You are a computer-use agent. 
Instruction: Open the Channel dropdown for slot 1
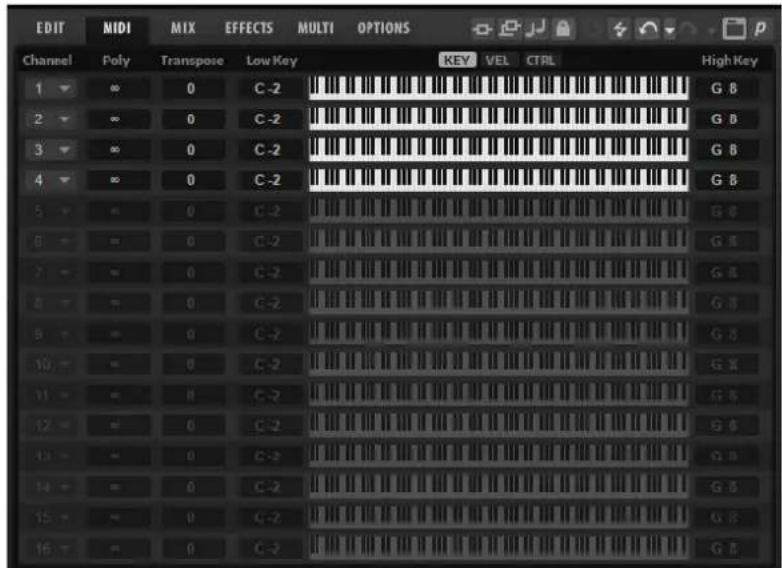[50, 89]
